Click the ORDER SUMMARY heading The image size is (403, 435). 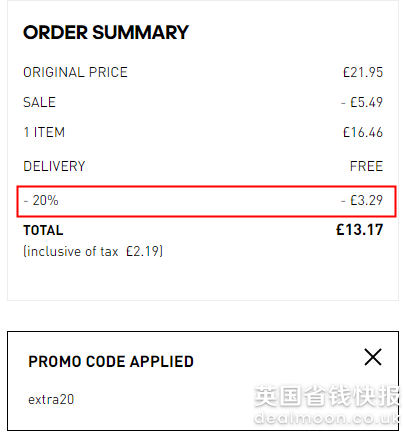(x=106, y=32)
